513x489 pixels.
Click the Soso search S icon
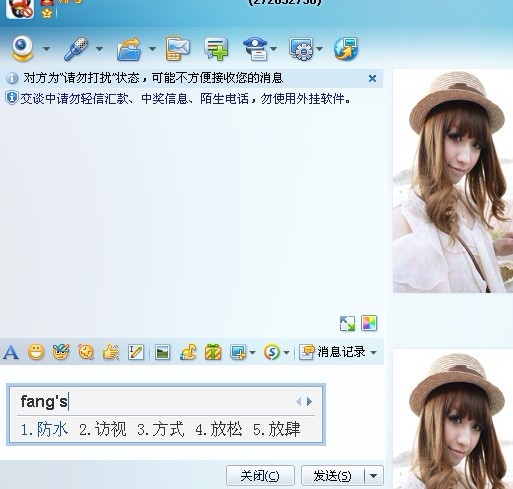click(272, 352)
